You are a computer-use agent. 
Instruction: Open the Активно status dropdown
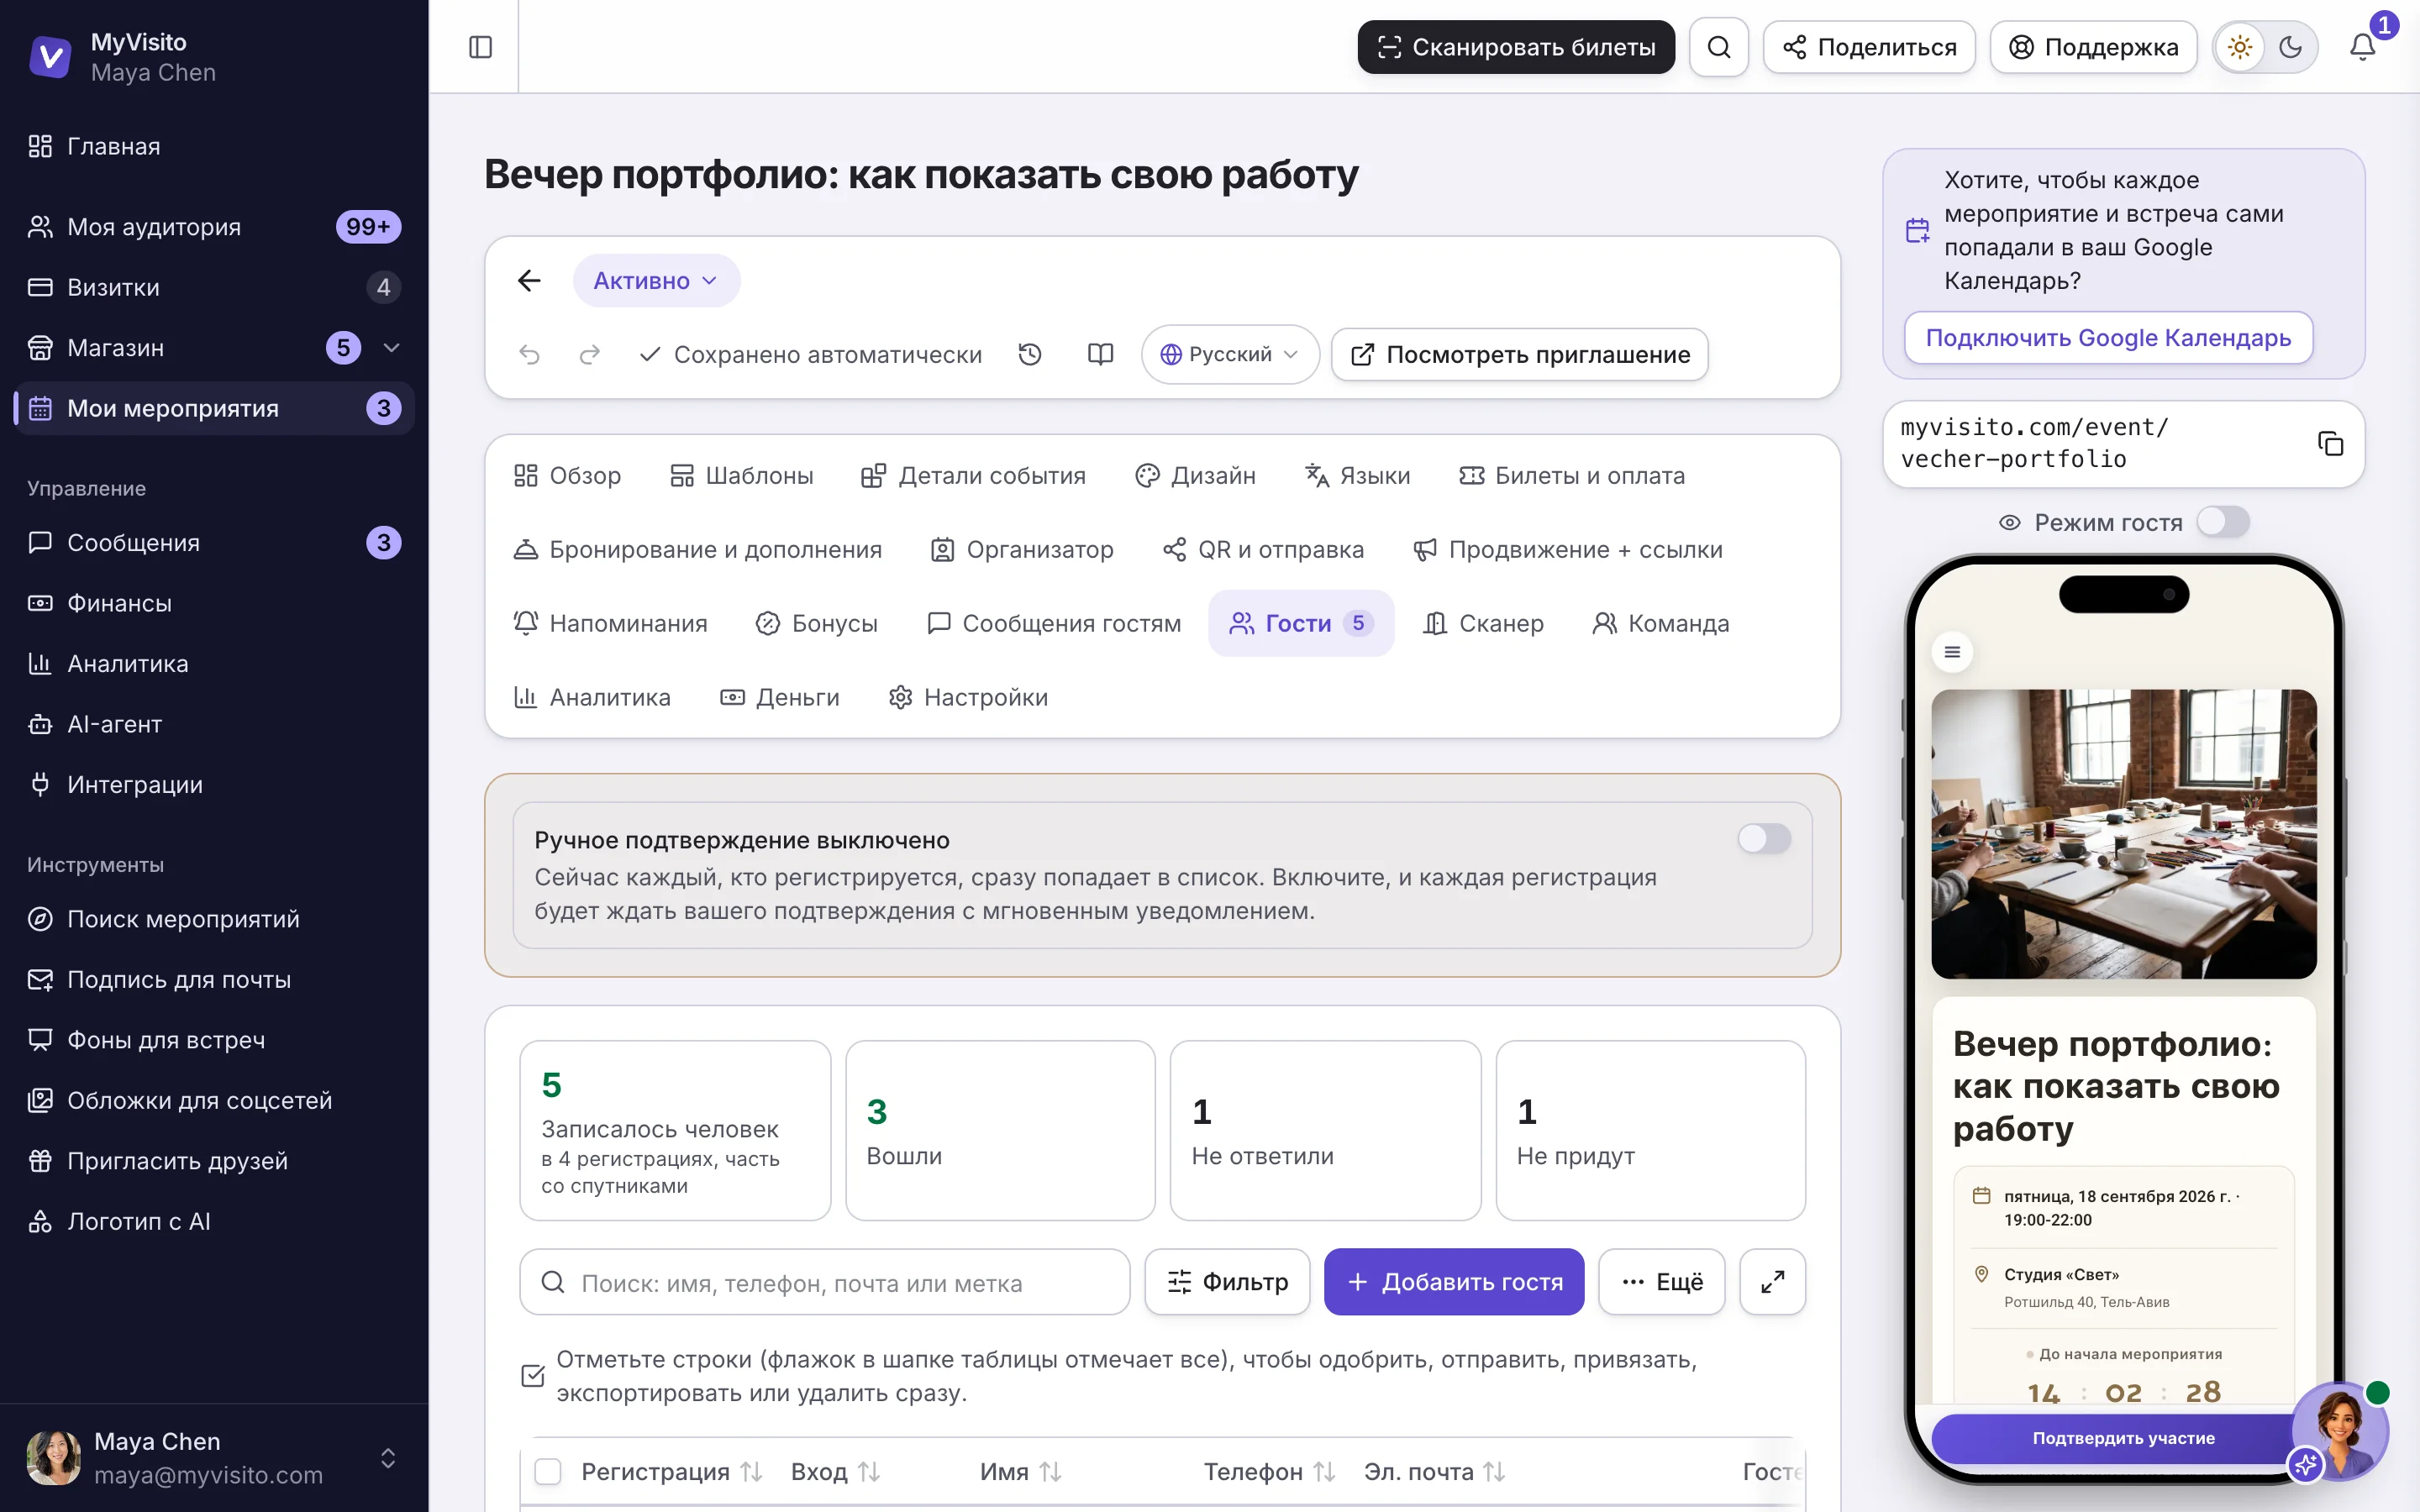tap(656, 281)
